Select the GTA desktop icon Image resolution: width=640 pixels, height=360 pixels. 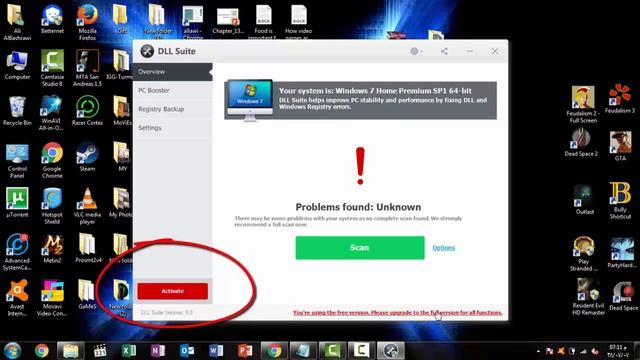click(620, 146)
